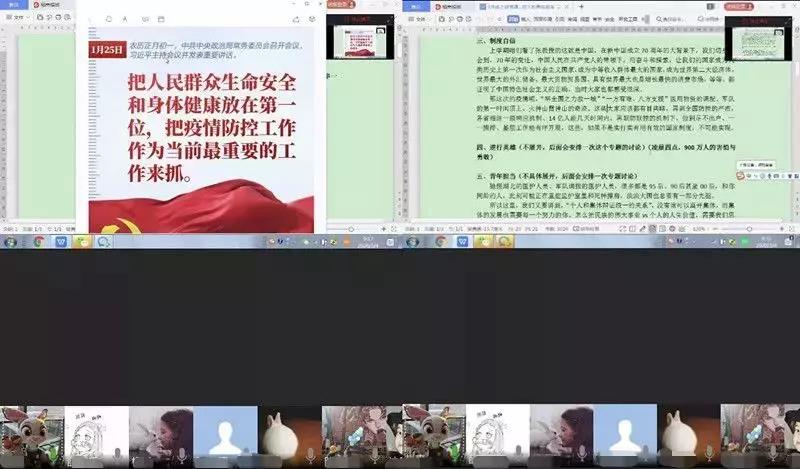Viewport: 800px width, 469px height.
Task: Open the 审阅 ribbon tab
Action: (x=572, y=19)
